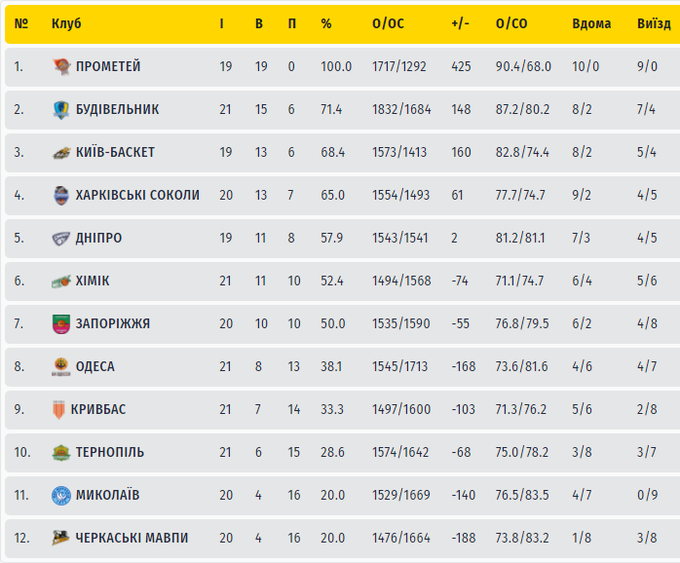680x563 pixels.
Task: Go to the ХАРКІВСЬКІ СОКОЛИ team page
Action: (x=138, y=196)
